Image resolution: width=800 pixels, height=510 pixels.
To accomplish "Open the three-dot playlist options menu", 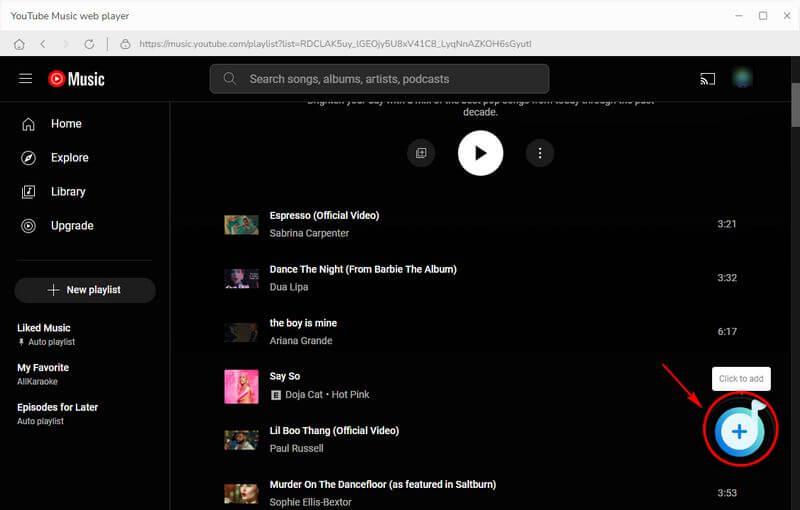I will point(540,153).
